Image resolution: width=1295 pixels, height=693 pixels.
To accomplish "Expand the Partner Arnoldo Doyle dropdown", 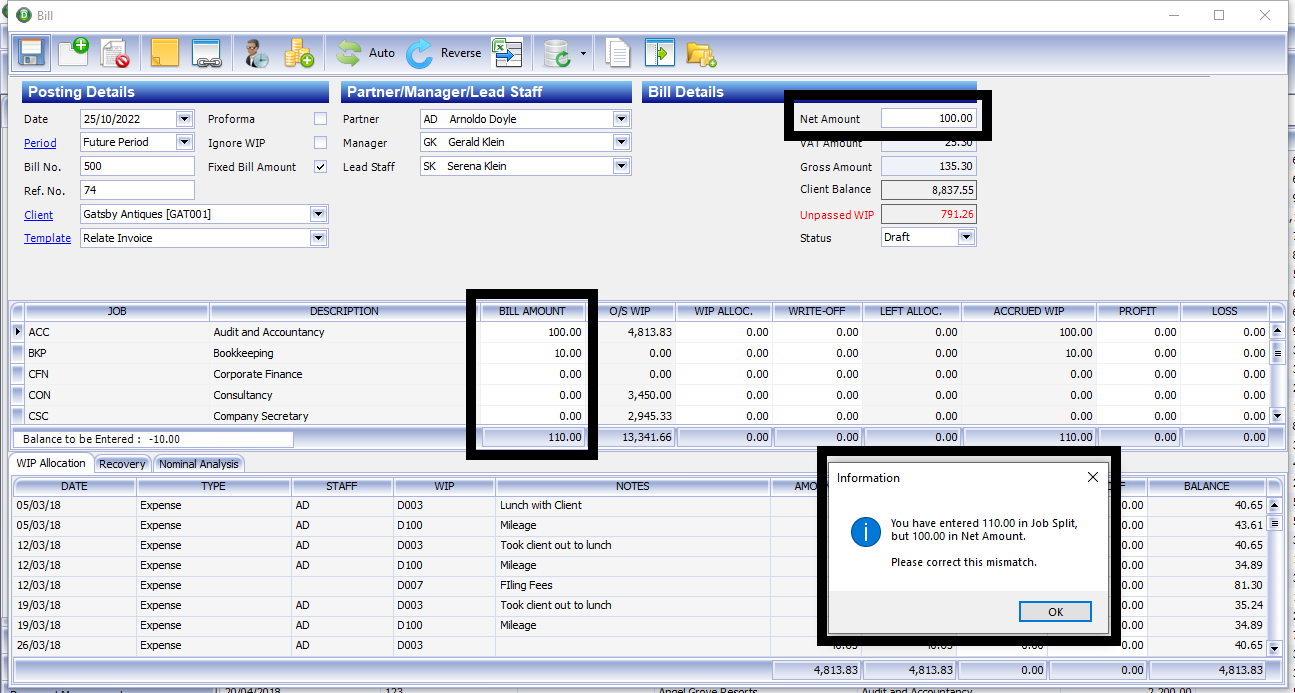I will [621, 119].
